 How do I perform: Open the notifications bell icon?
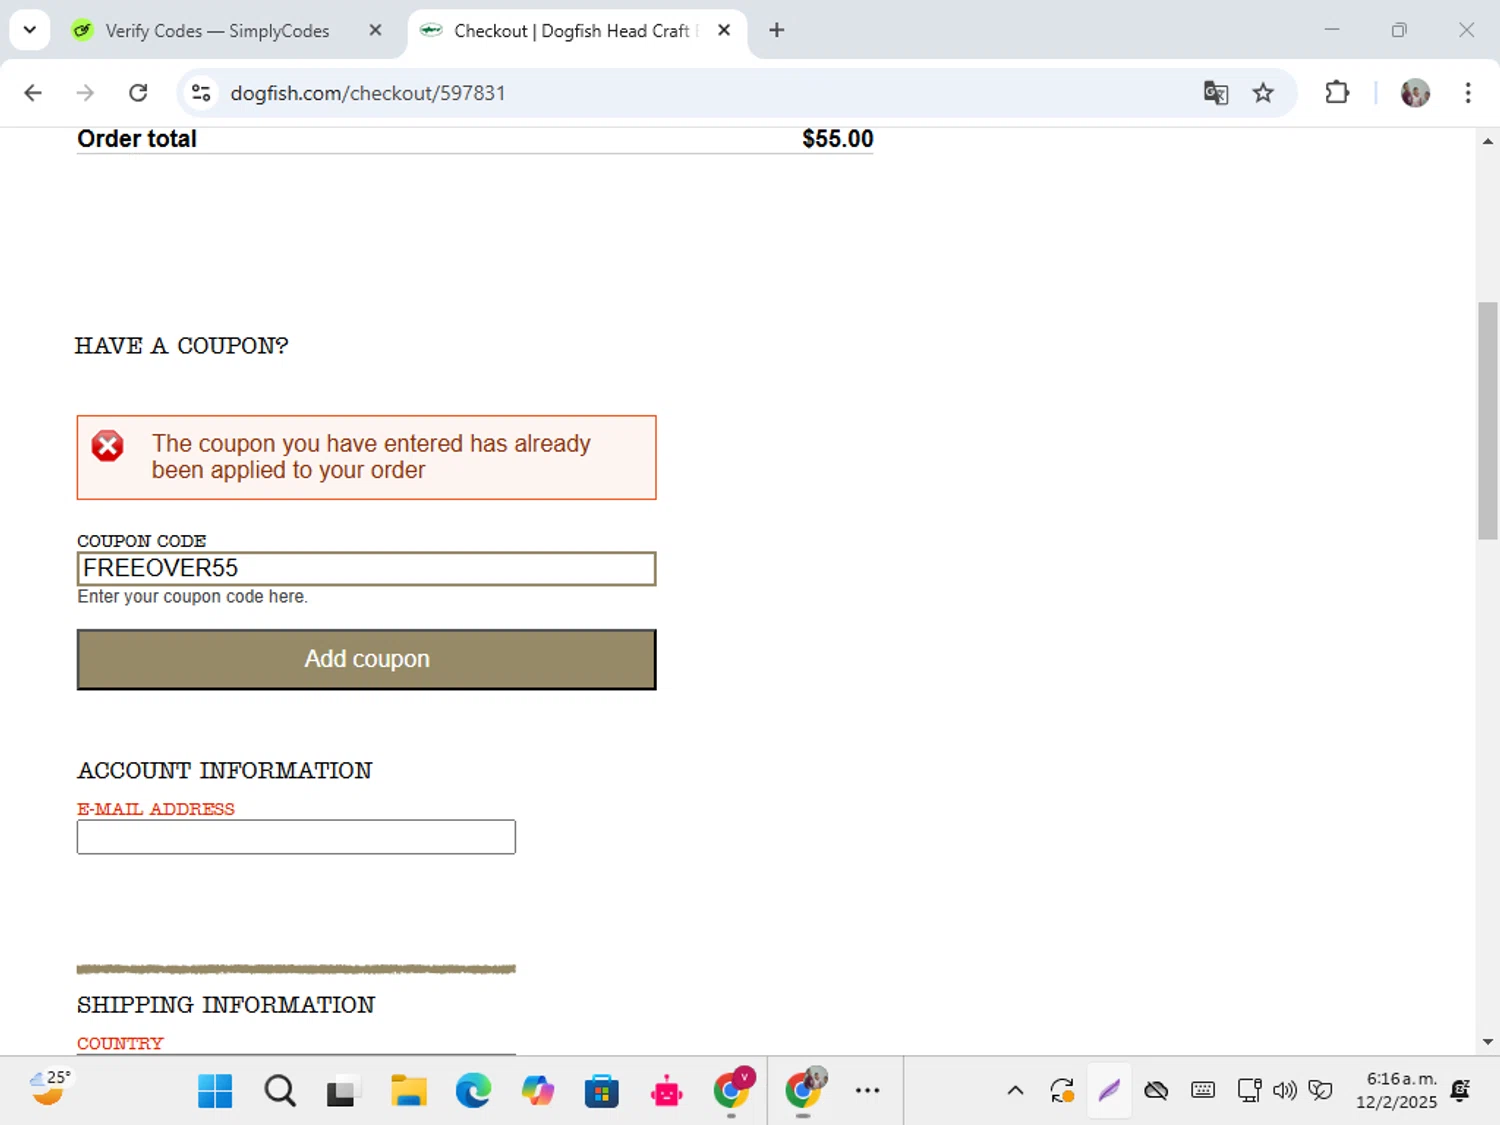(x=1461, y=1091)
